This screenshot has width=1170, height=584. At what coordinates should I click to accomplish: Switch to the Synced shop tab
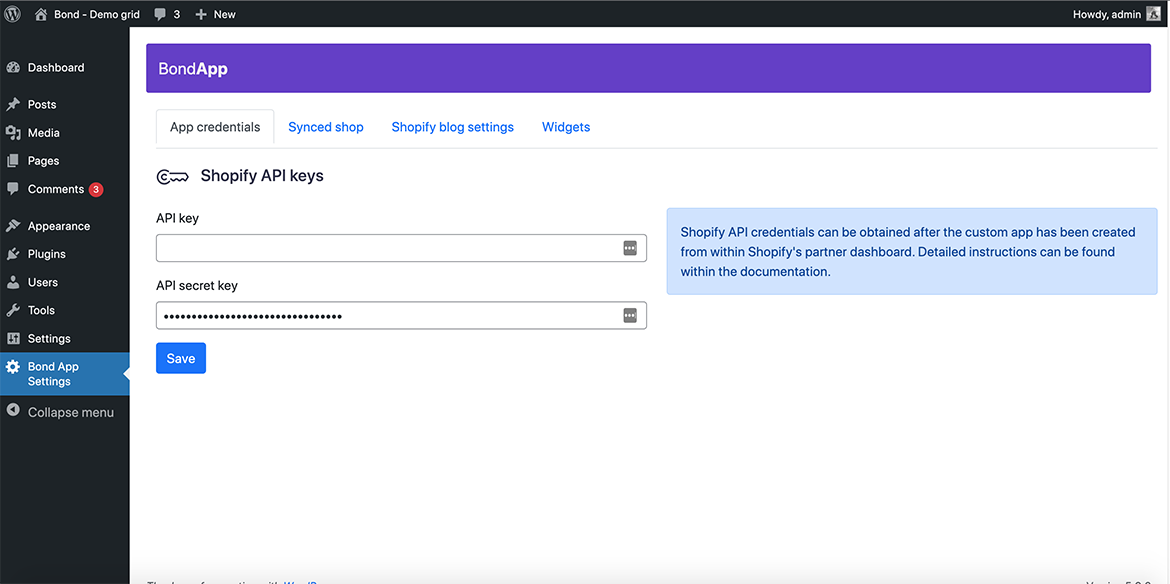(x=326, y=127)
